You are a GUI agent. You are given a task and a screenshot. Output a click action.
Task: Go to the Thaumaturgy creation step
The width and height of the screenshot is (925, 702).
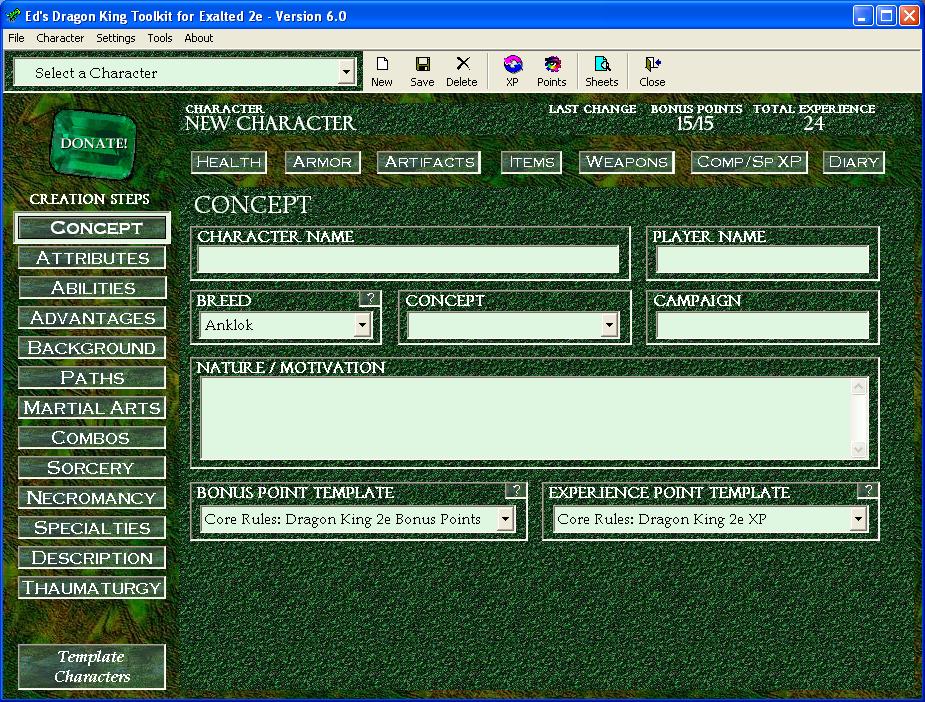coord(92,588)
